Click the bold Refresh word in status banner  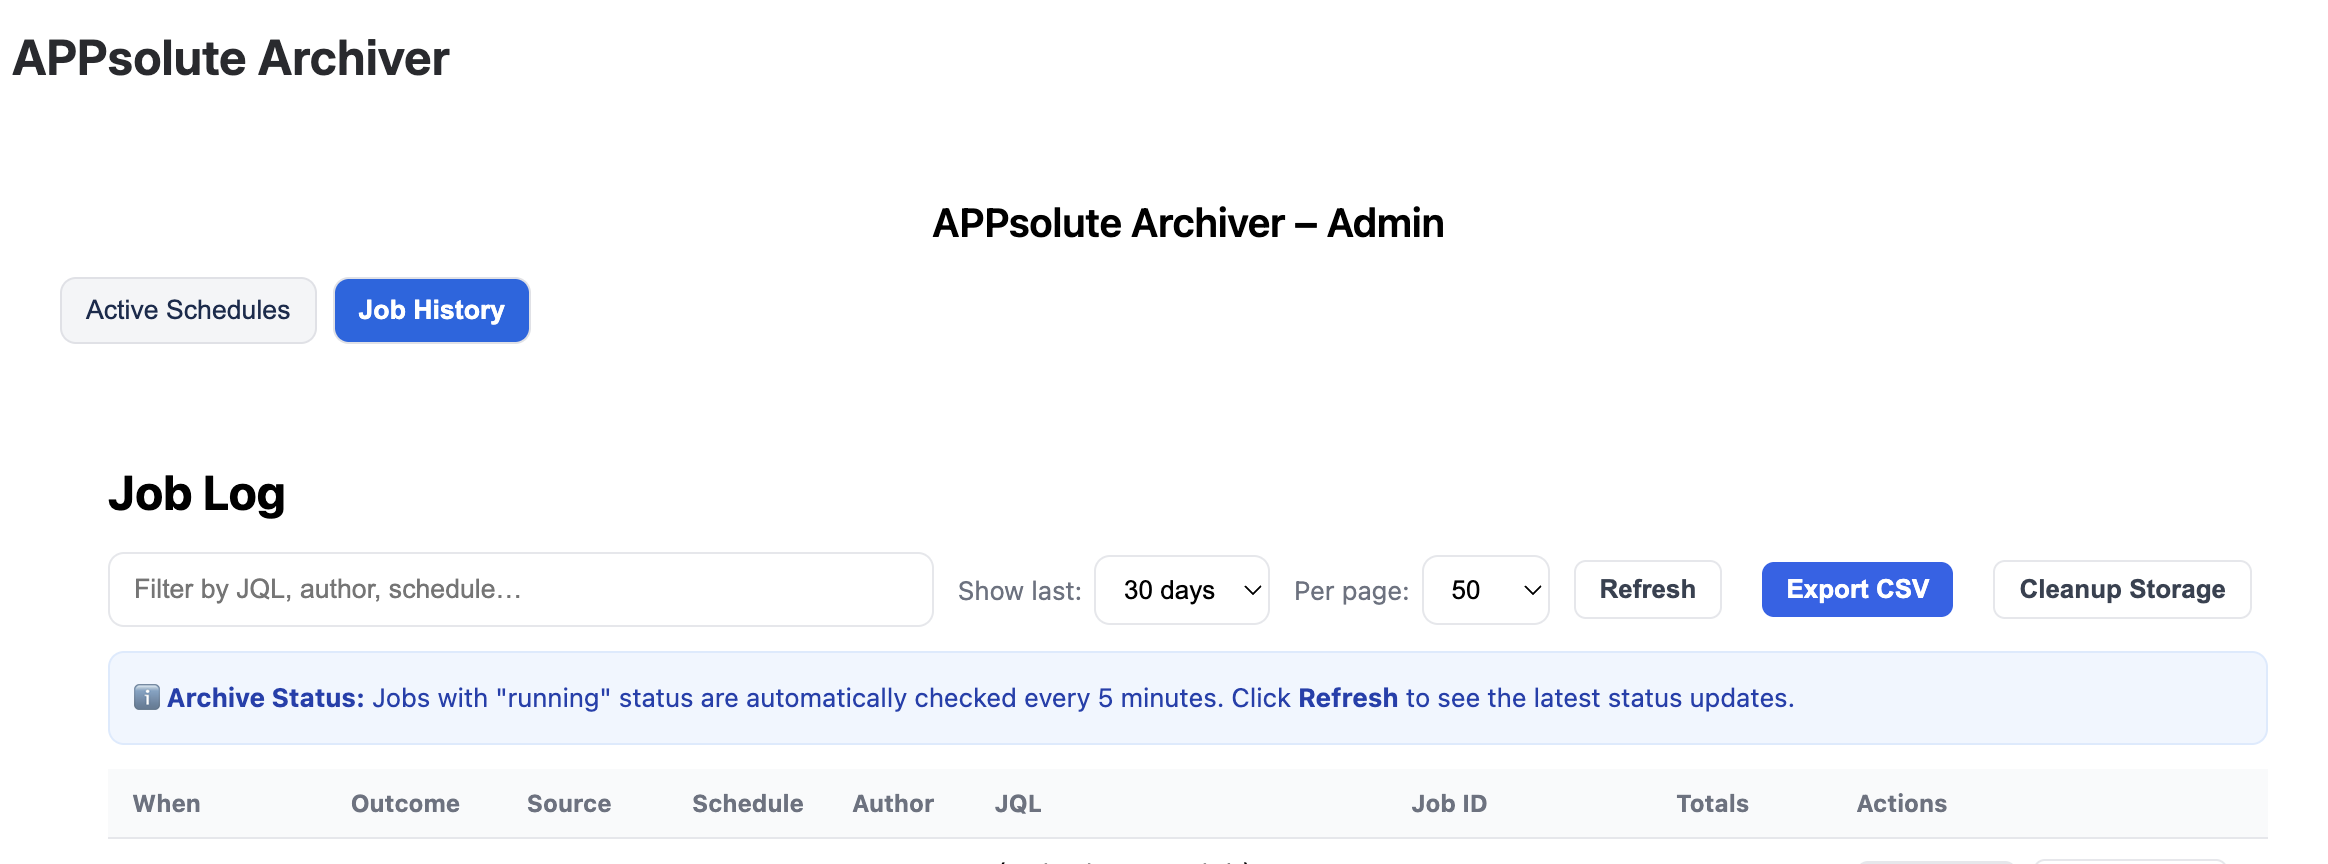pos(1347,698)
